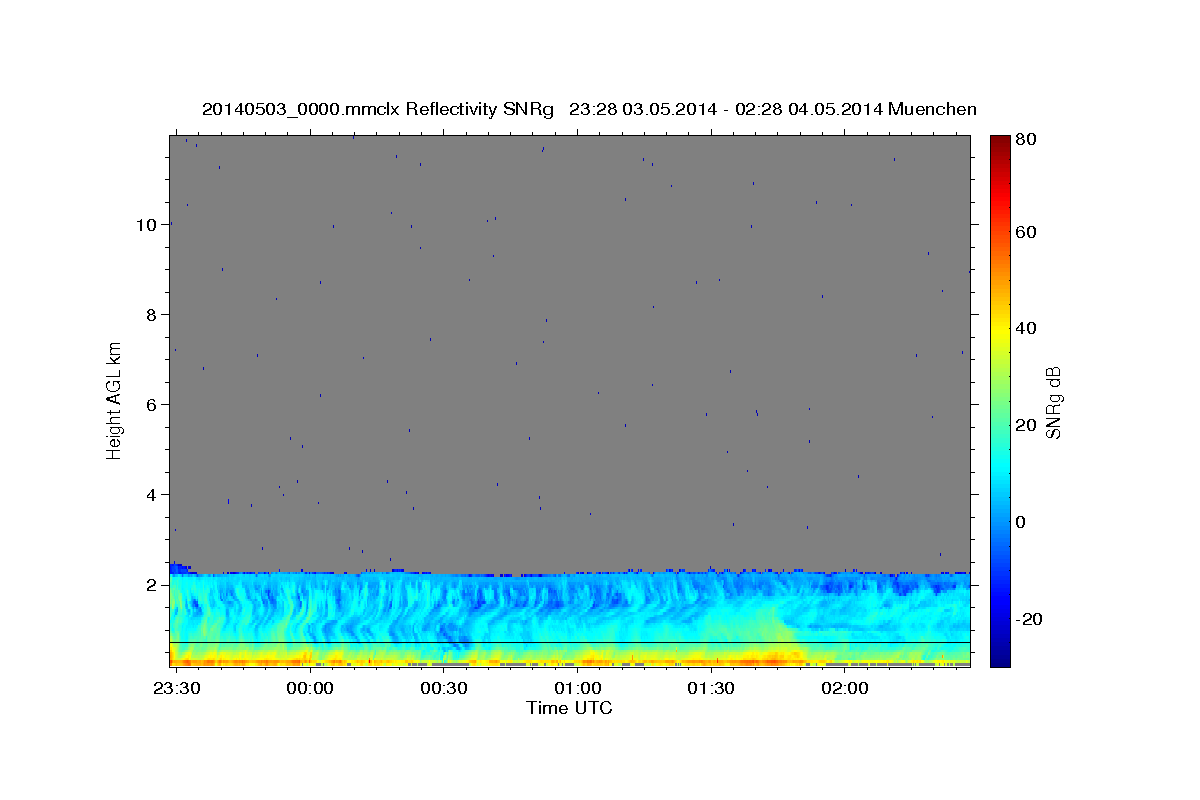Click the 02:00 time tick label

pyautogui.click(x=845, y=690)
